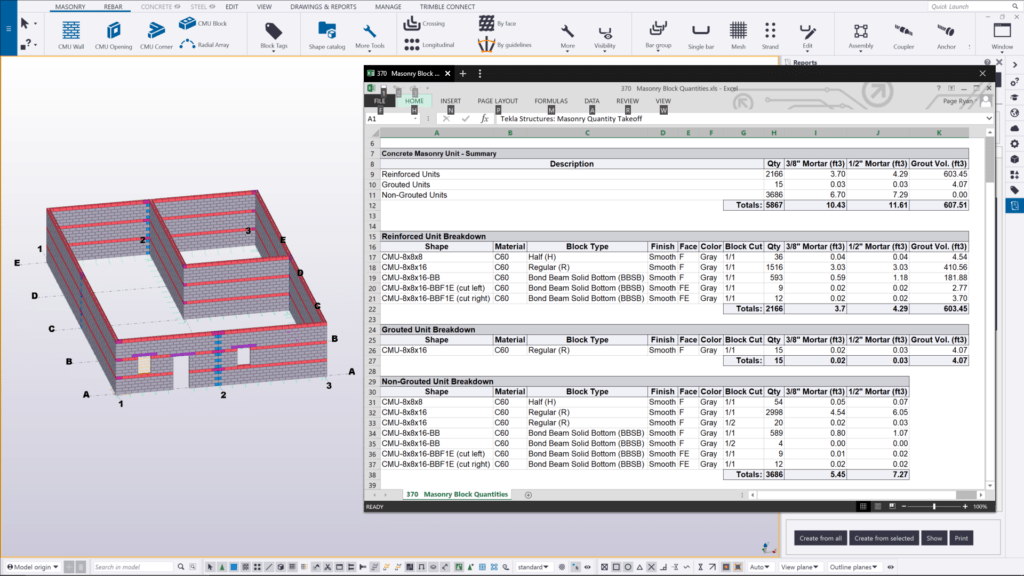Click the Create from all button
Image resolution: width=1024 pixels, height=576 pixels.
click(820, 538)
